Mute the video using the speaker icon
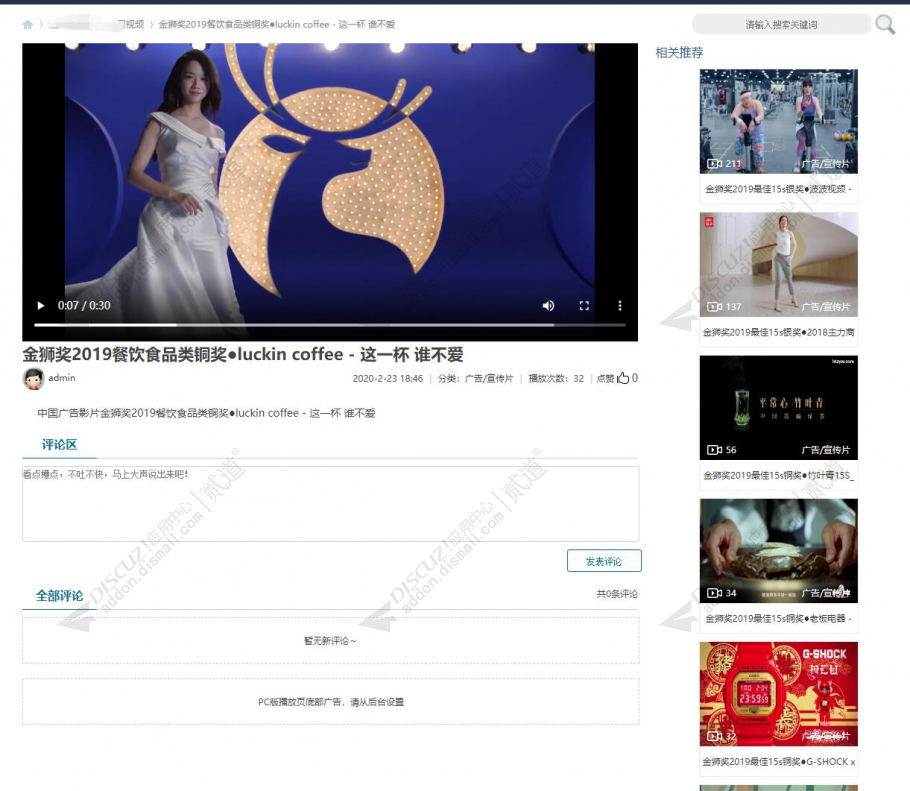This screenshot has height=791, width=910. [548, 305]
